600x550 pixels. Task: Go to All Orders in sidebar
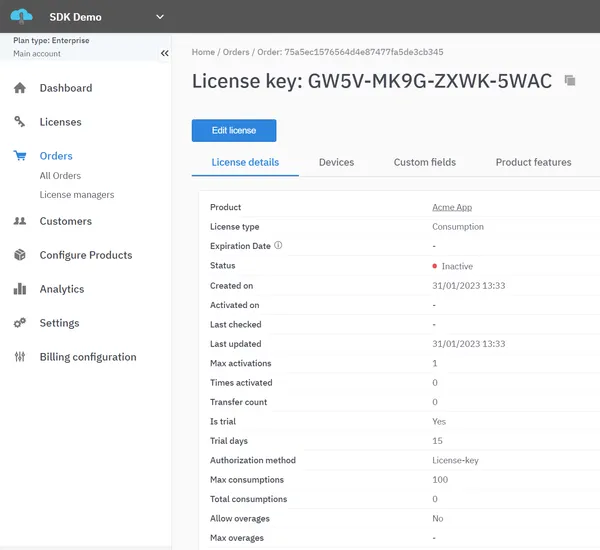[60, 176]
